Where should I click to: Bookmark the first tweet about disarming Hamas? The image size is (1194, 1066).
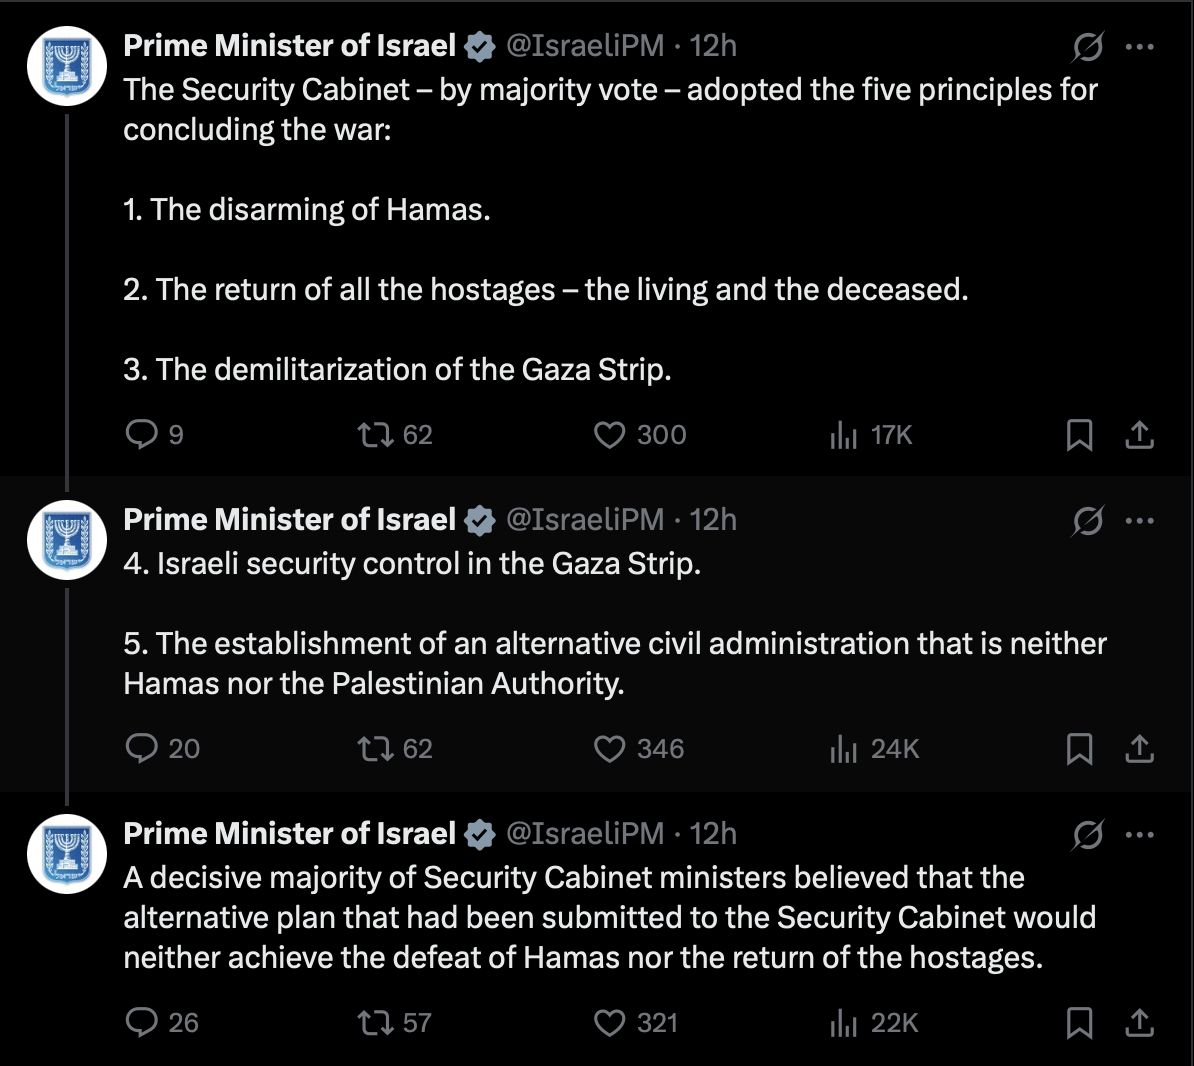[x=1079, y=435]
